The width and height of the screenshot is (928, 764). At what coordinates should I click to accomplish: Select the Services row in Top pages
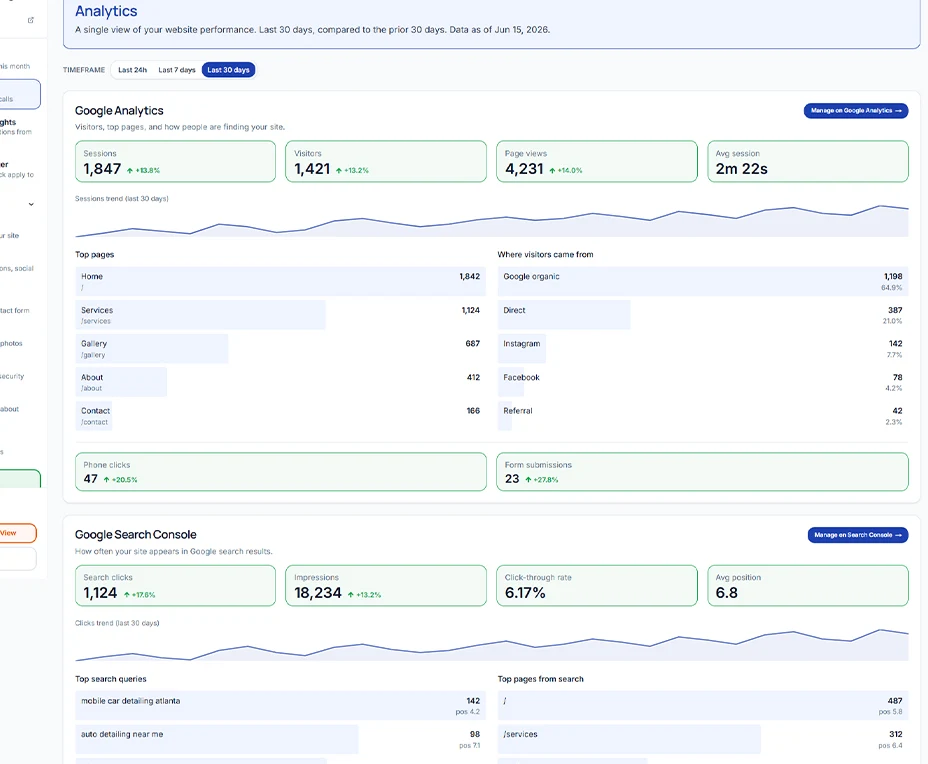[281, 315]
